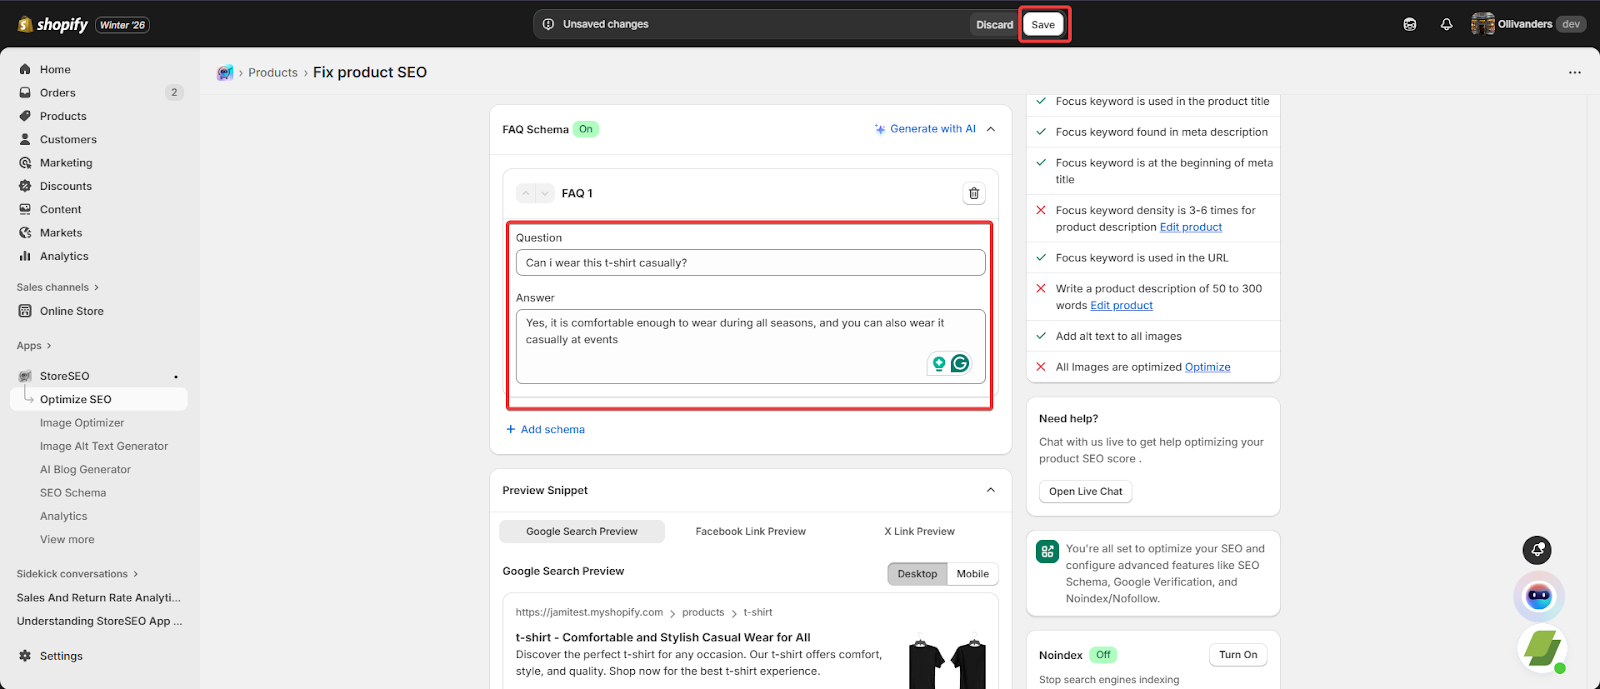Click the Save button
Image resolution: width=1600 pixels, height=689 pixels.
tap(1043, 25)
